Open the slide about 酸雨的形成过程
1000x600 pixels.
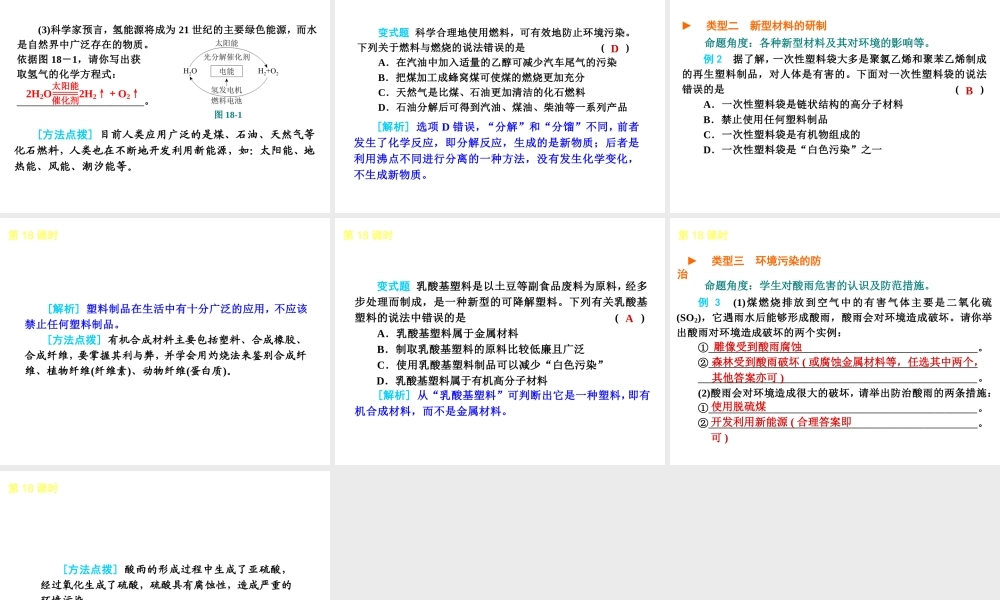point(165,536)
